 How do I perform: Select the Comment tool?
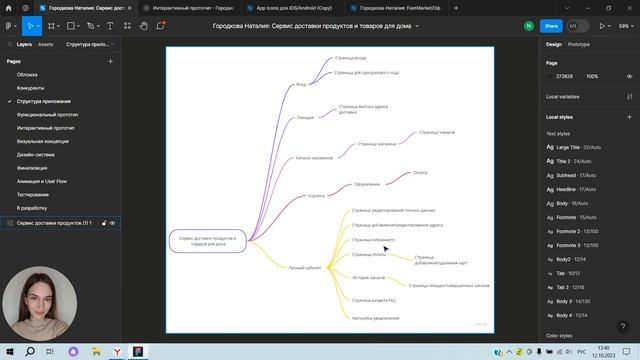[x=160, y=26]
